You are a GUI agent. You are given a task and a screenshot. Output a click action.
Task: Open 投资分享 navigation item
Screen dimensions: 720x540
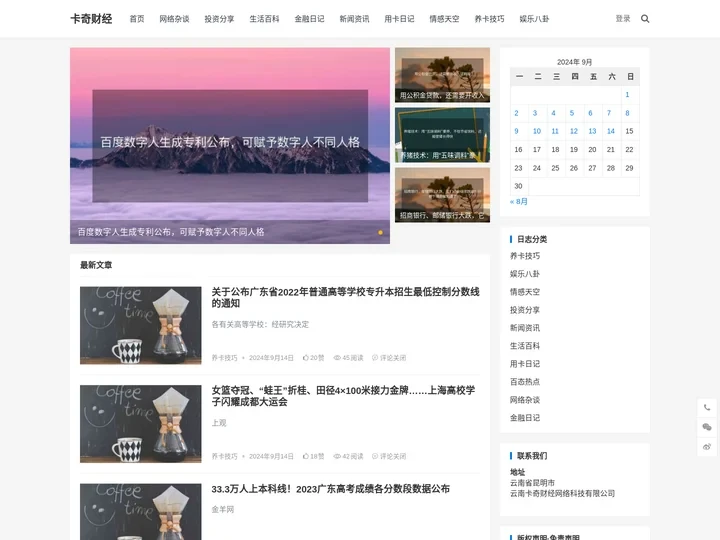[x=219, y=19]
